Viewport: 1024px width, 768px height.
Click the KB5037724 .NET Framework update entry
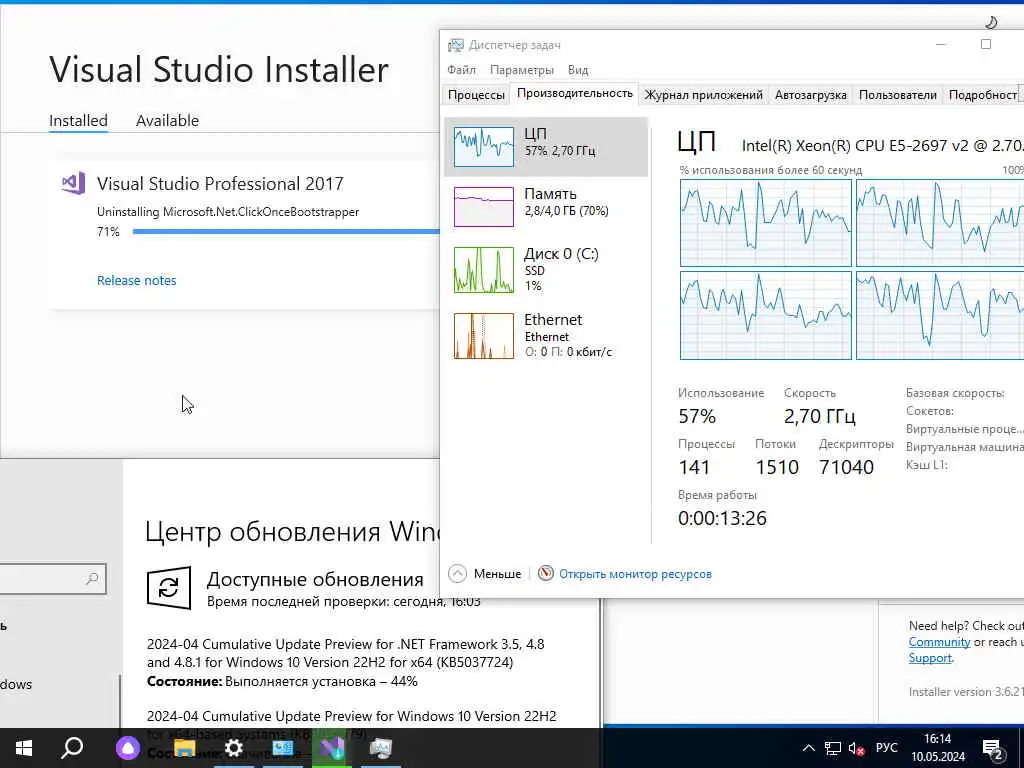tap(345, 653)
